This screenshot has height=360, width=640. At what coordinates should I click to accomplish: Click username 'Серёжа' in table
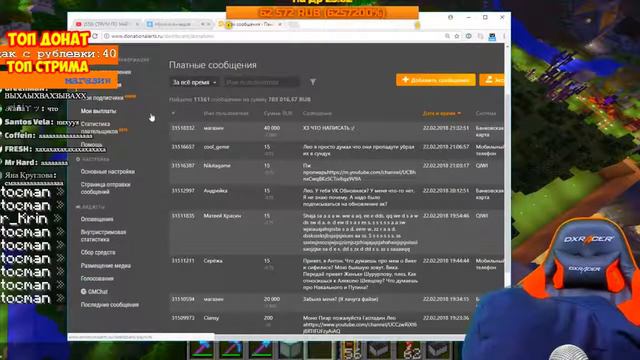(x=213, y=260)
